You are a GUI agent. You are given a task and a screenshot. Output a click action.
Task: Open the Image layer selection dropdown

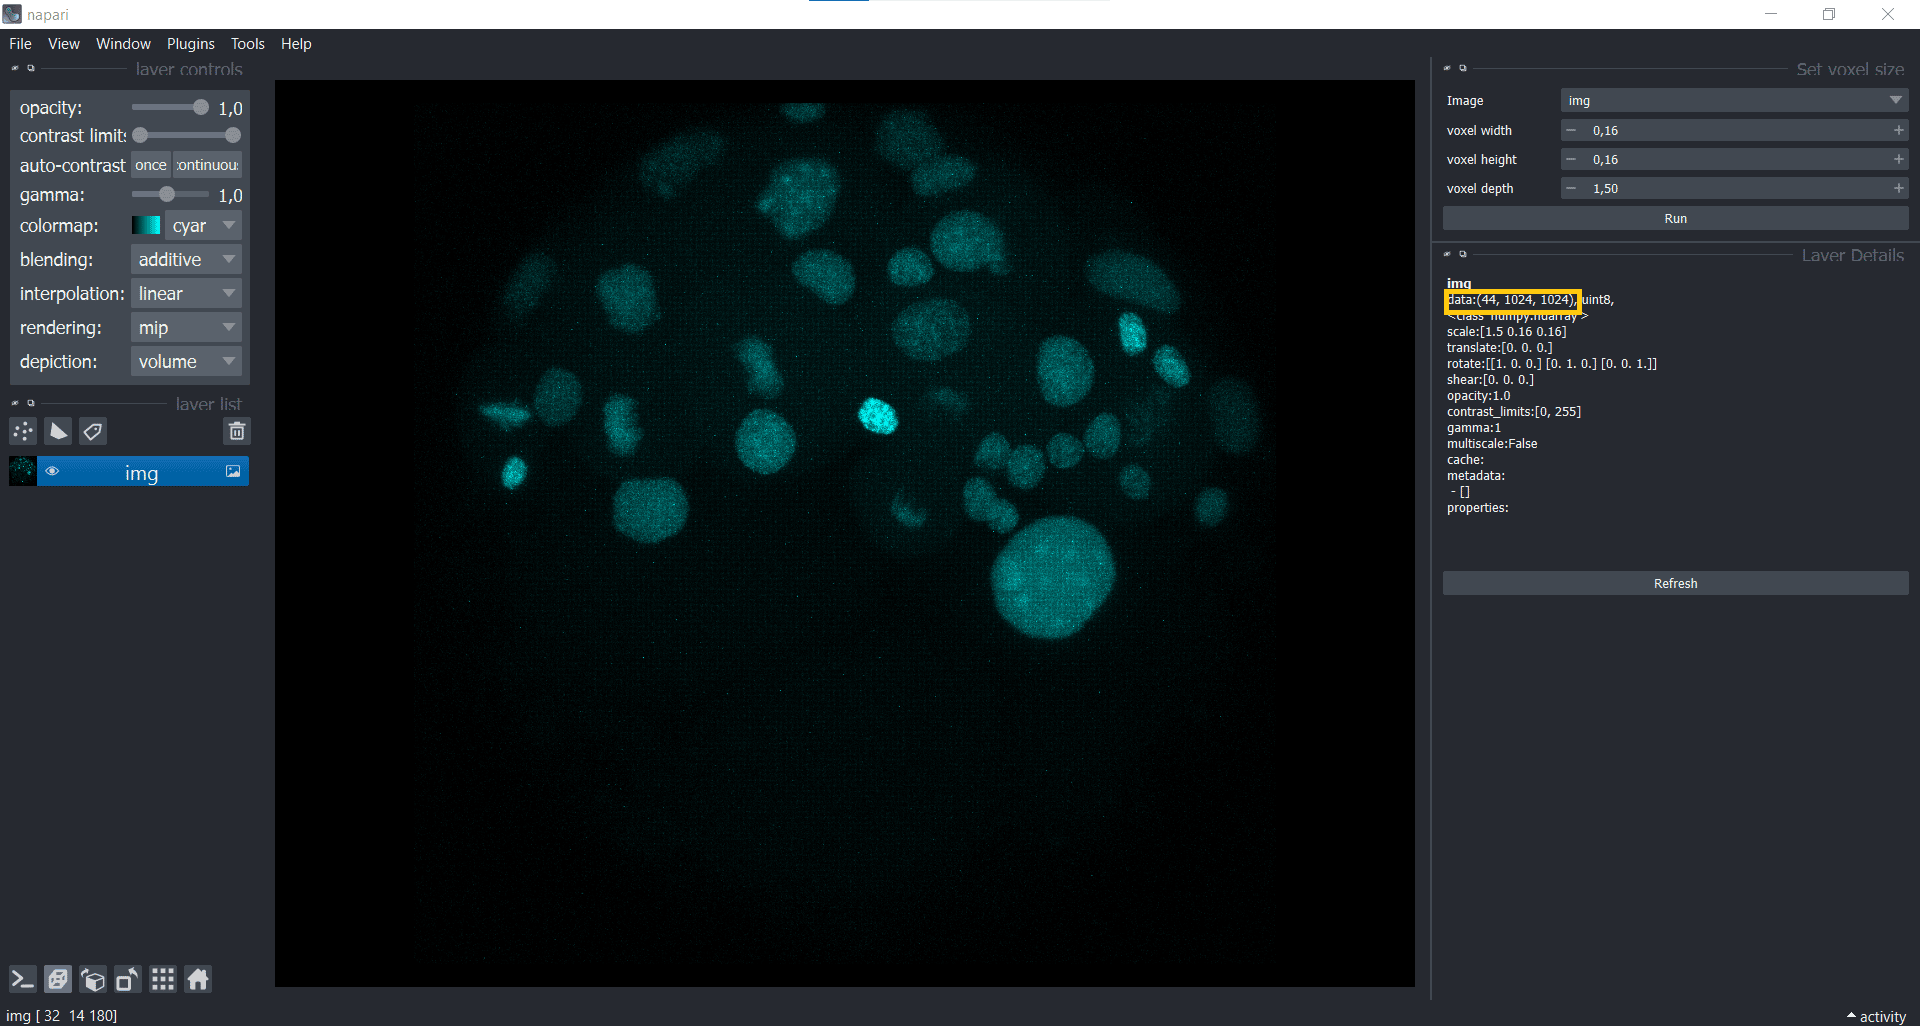(x=1734, y=100)
